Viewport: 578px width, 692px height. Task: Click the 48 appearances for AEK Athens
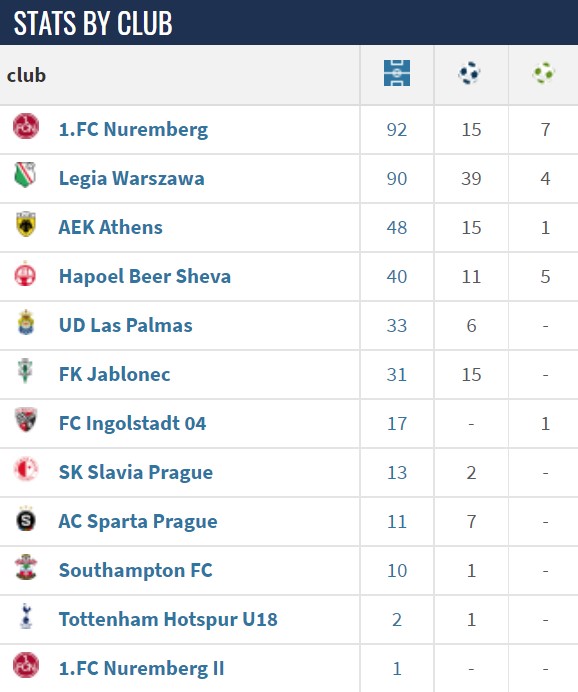pos(397,228)
